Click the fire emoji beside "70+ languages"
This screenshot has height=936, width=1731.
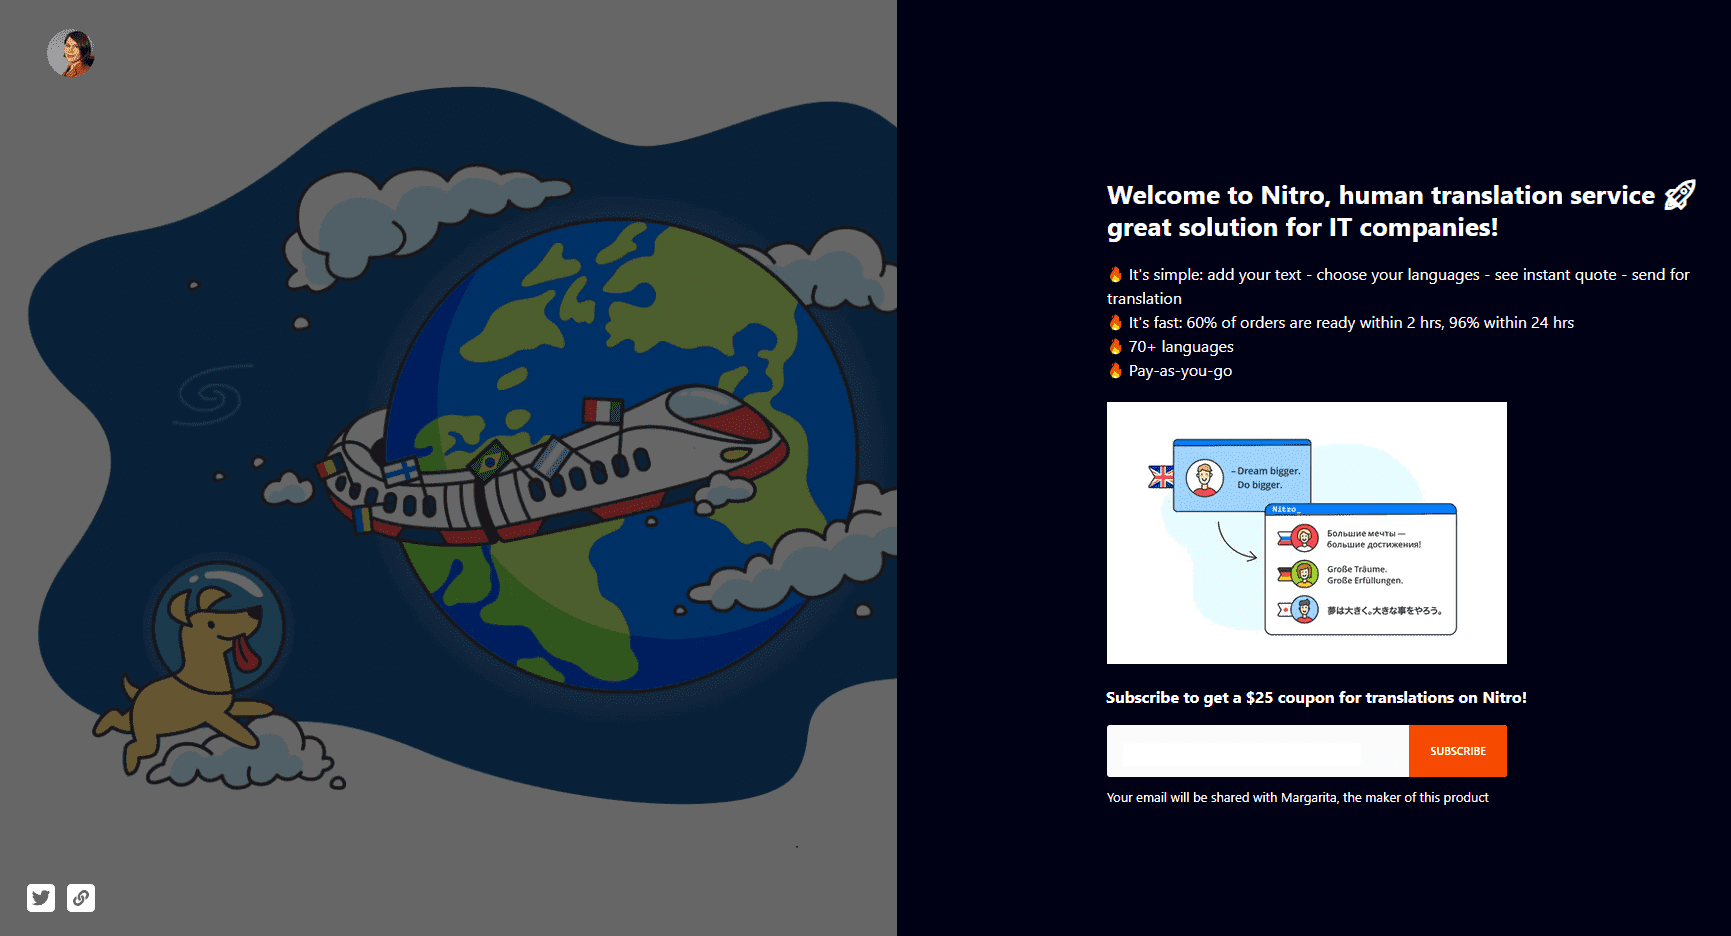[x=1115, y=347]
